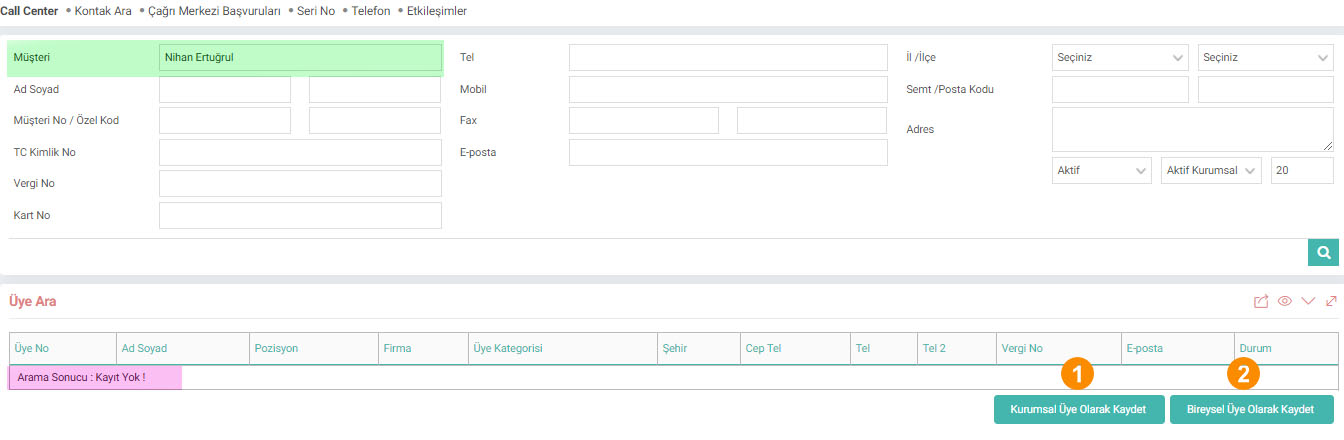Screen dimensions: 1344x440
Task: Click the first Ad Soyad input
Action: pos(225,89)
